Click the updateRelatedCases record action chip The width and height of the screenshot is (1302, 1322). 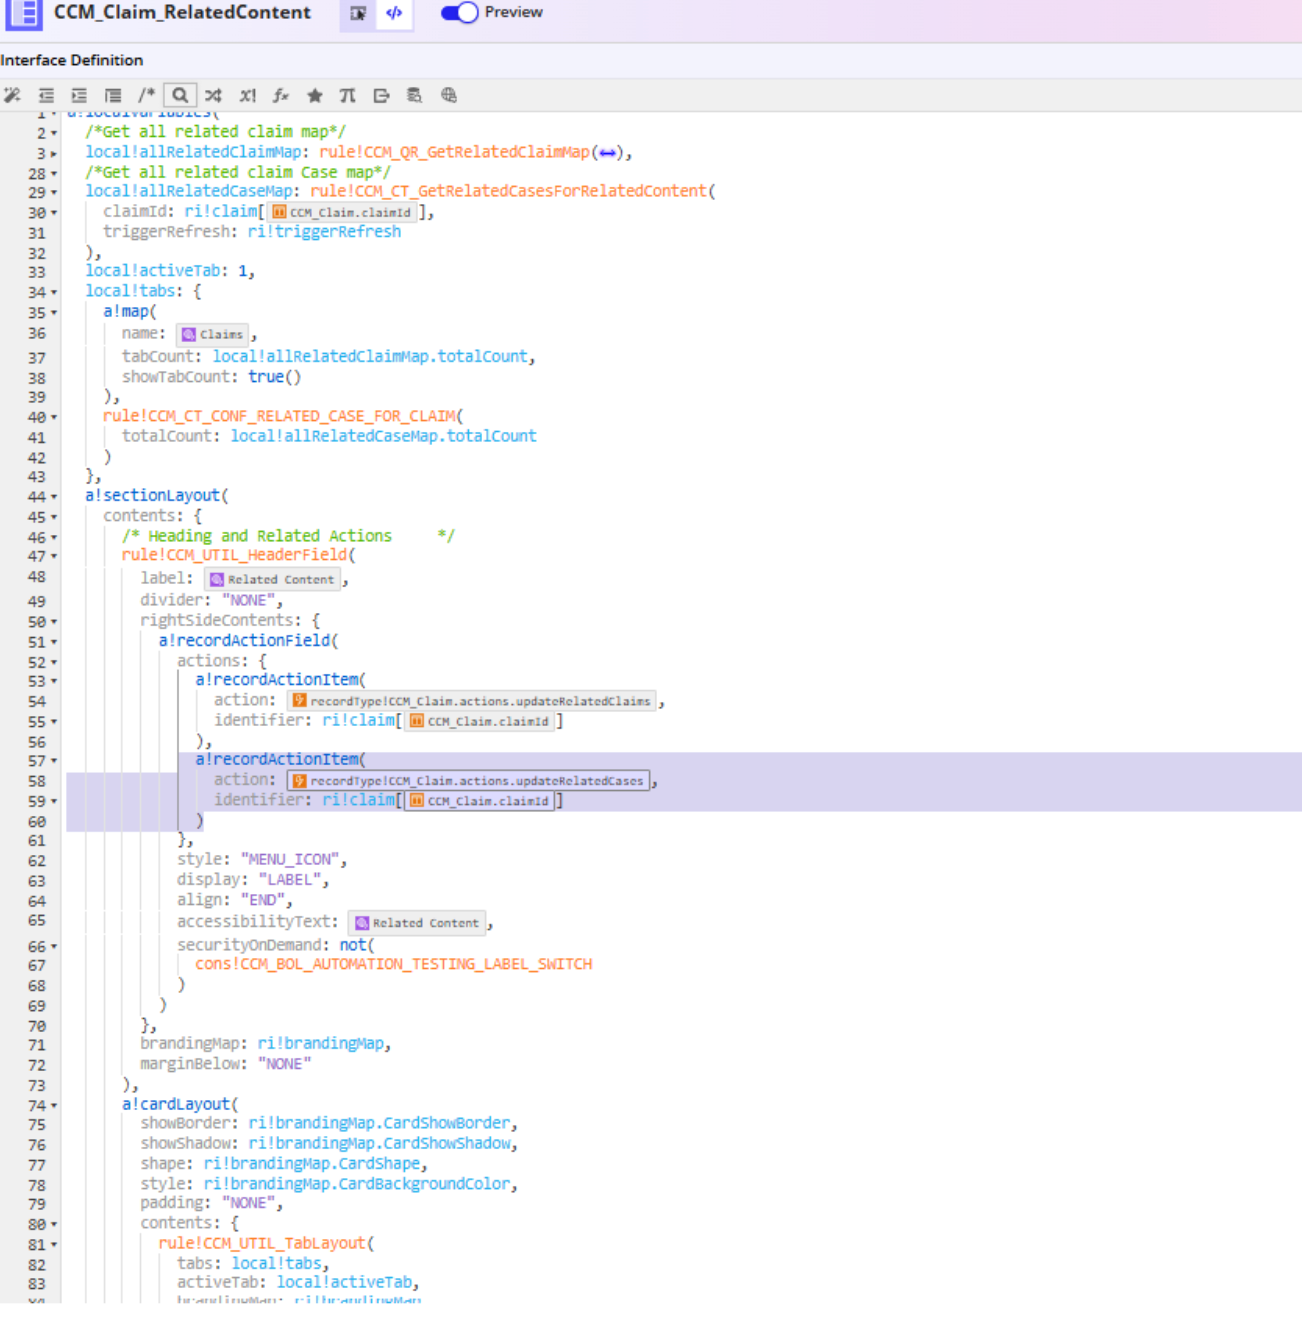468,781
